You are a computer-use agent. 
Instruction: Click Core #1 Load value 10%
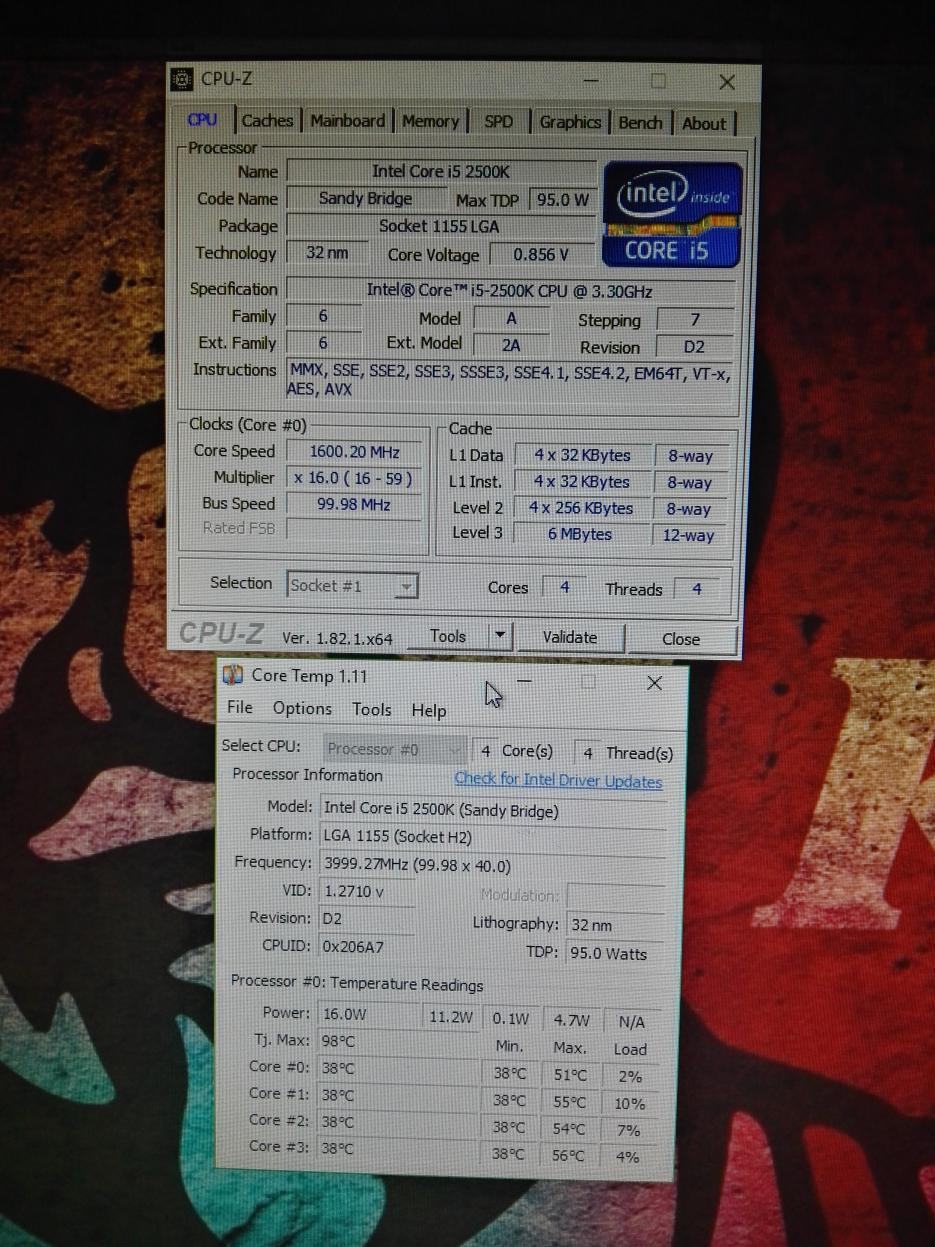point(630,1104)
